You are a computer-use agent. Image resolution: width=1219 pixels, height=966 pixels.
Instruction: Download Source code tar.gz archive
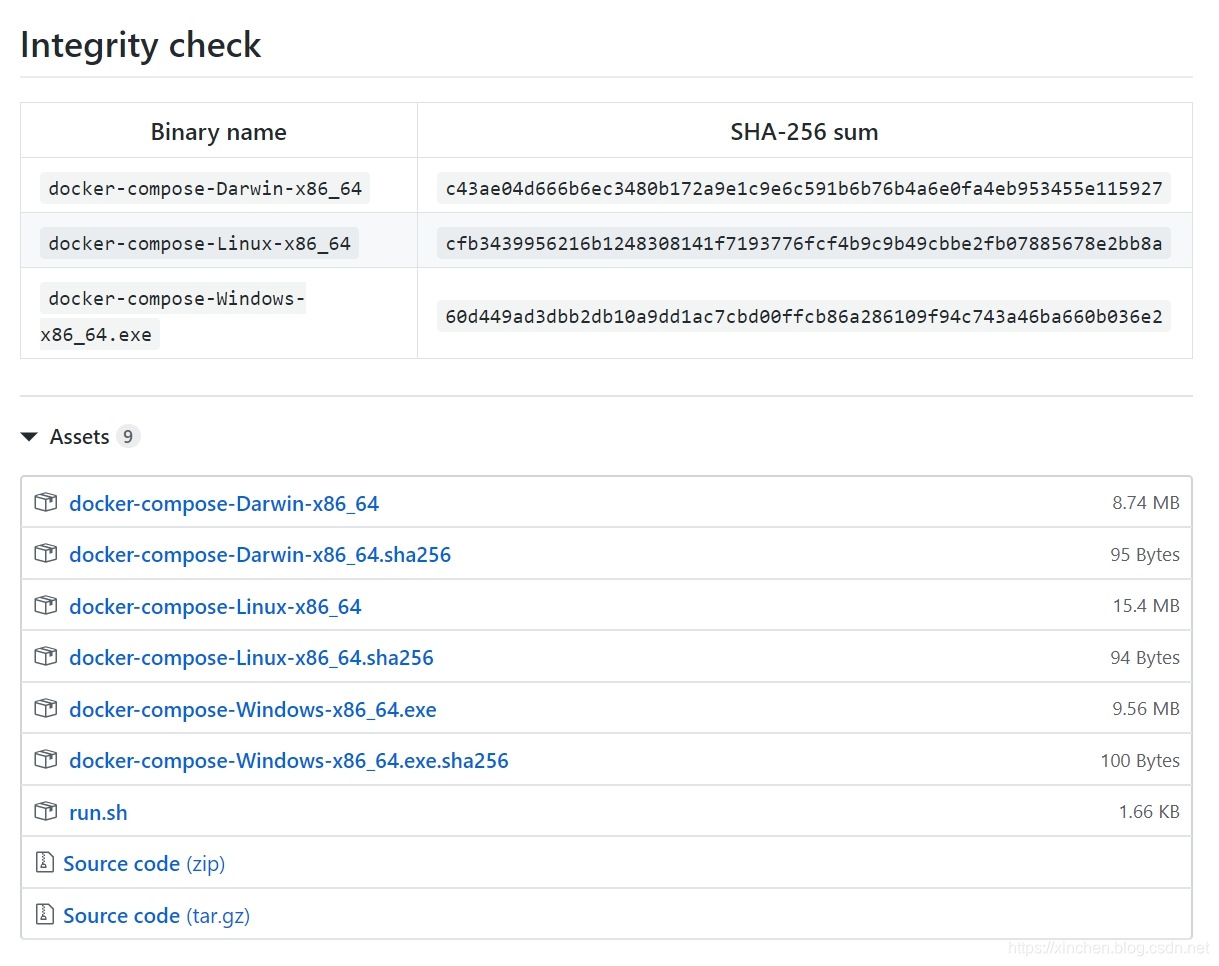click(155, 915)
